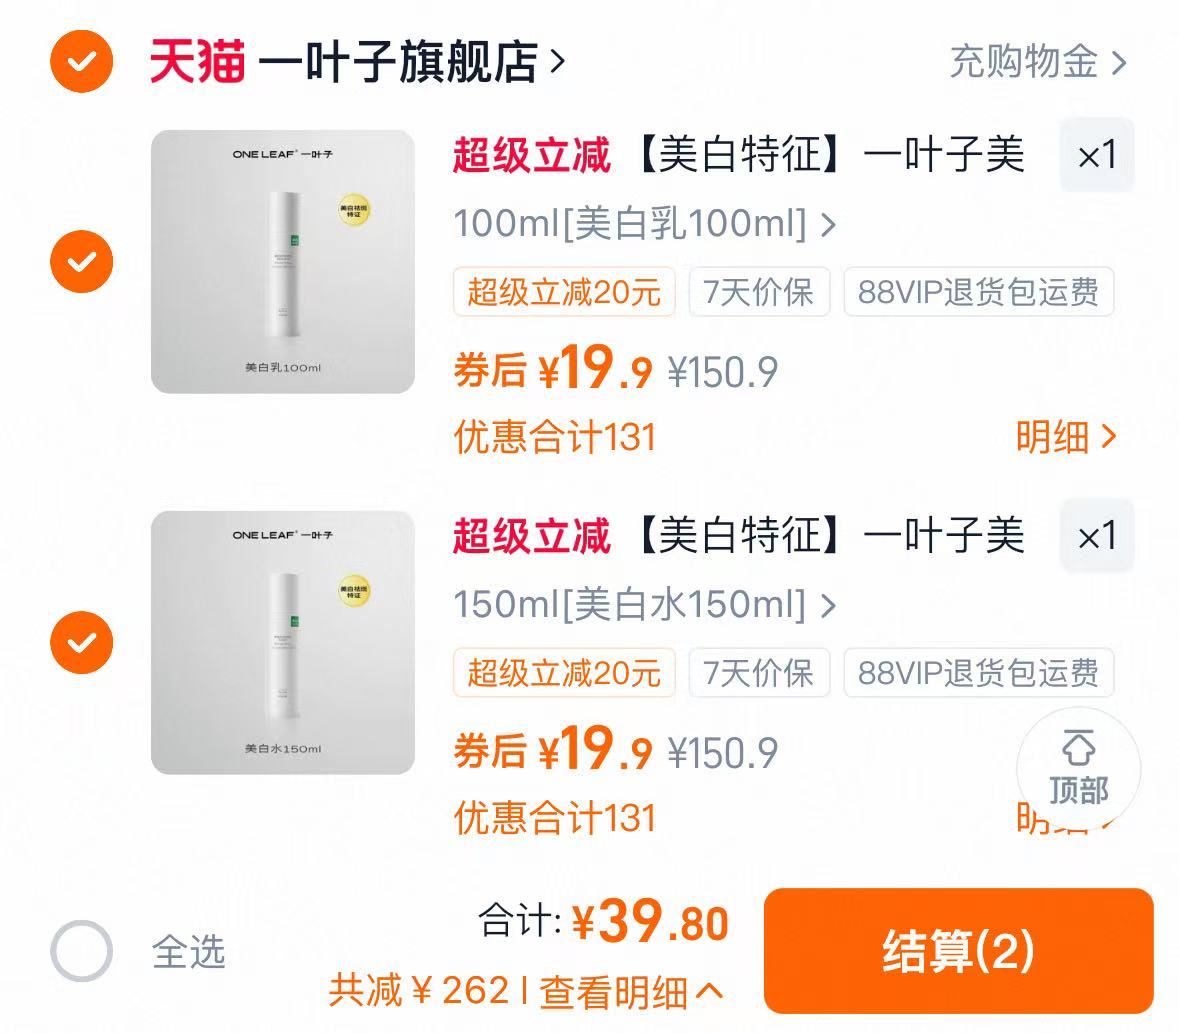The image size is (1179, 1033).
Task: Click the 超级立减20元 coupon tag on first item
Action: coord(563,292)
